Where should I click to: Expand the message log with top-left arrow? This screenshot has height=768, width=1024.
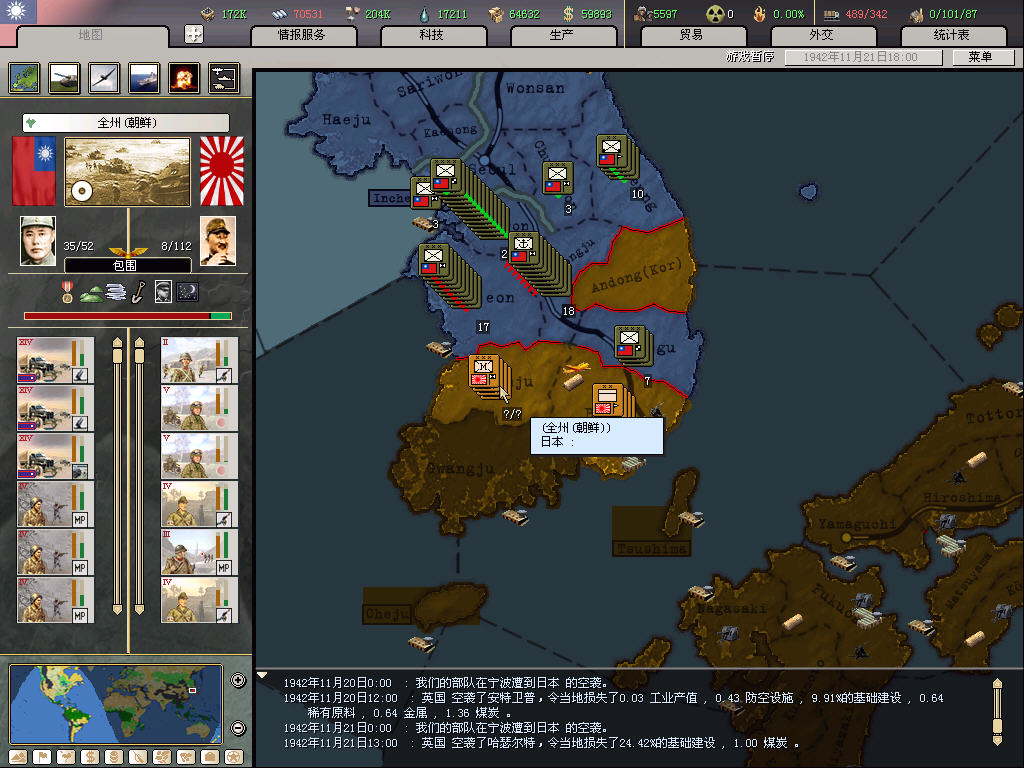(x=263, y=676)
